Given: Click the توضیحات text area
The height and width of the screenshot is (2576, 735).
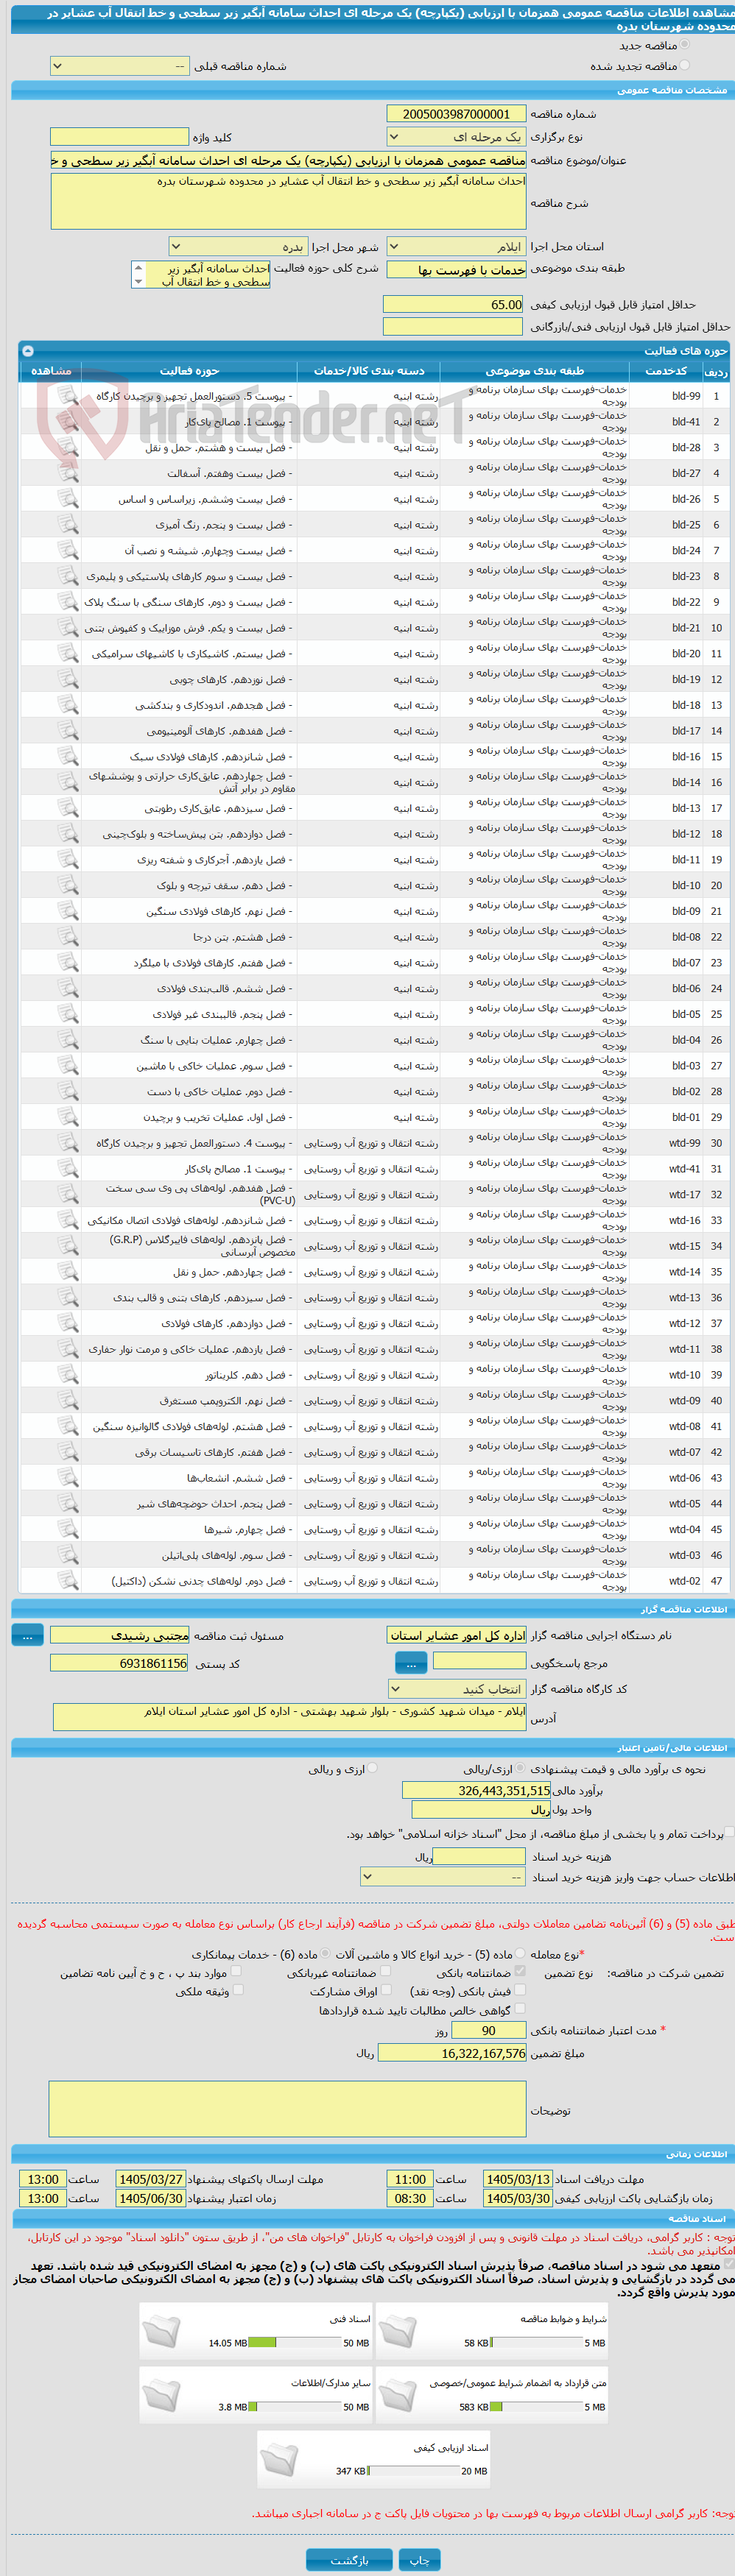Looking at the screenshot, I should click(287, 2109).
